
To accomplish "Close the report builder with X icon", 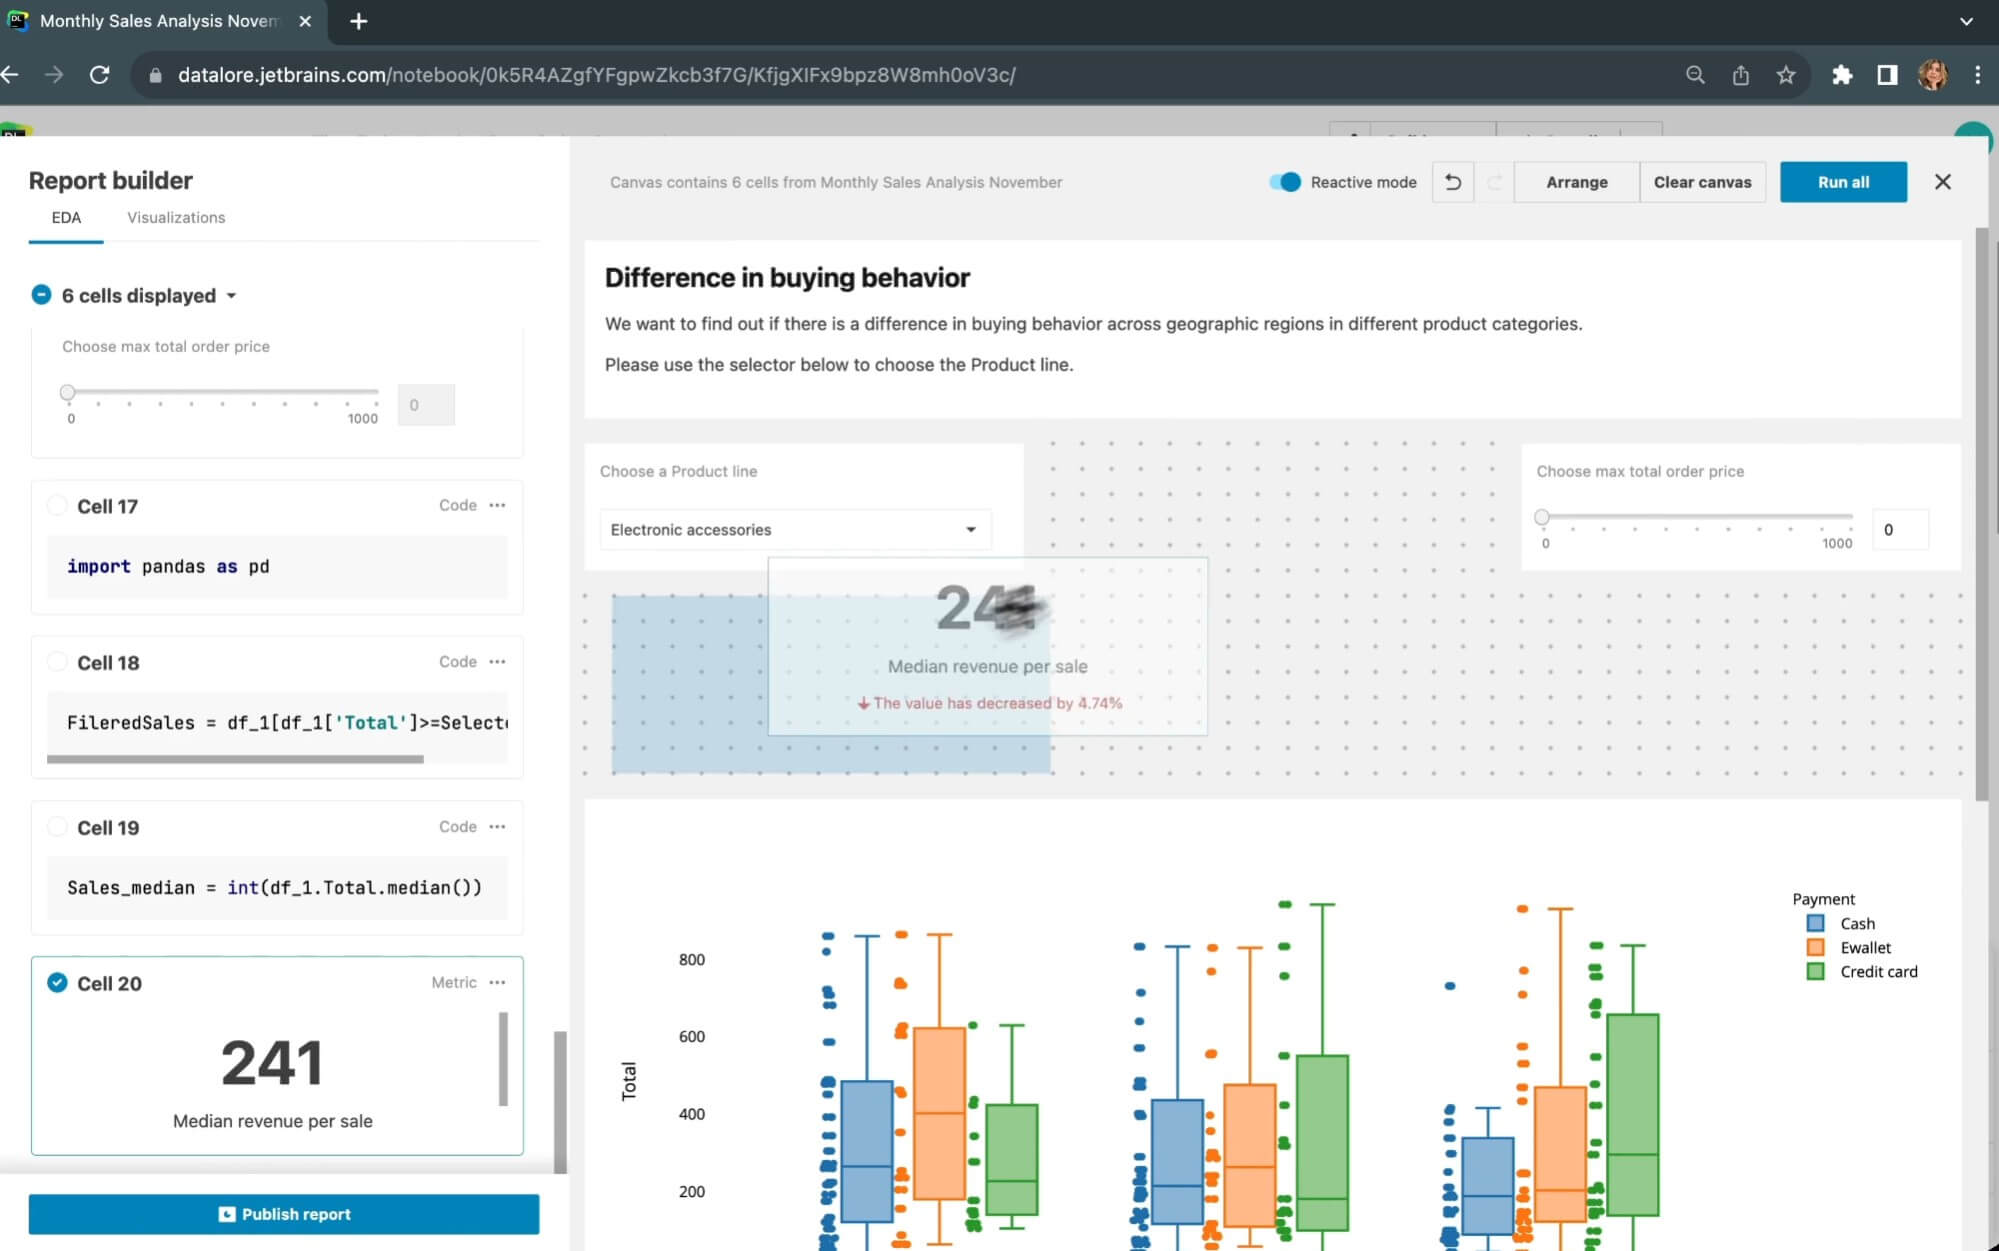I will pyautogui.click(x=1942, y=182).
